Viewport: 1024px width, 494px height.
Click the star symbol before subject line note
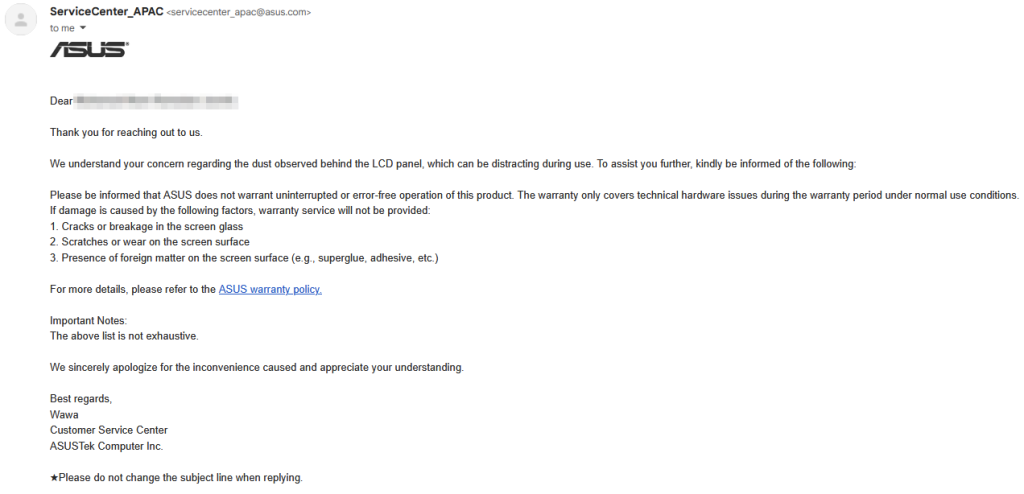click(x=54, y=477)
